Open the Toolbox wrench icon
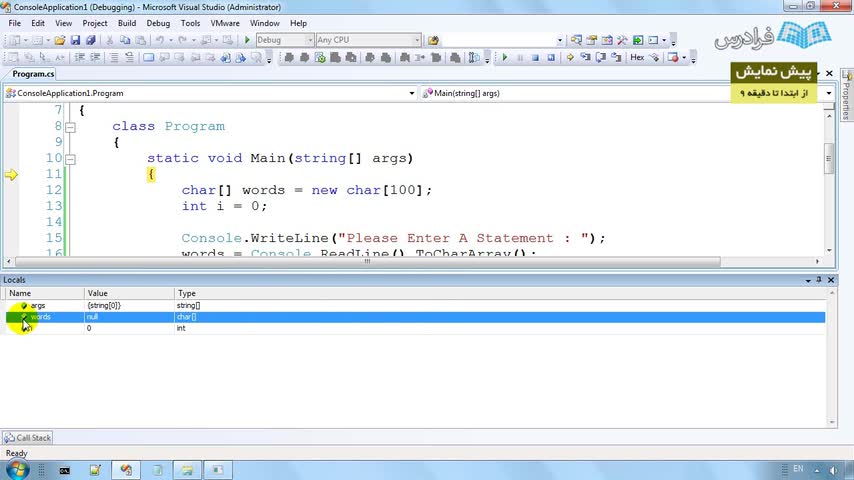854x480 pixels. click(x=622, y=40)
